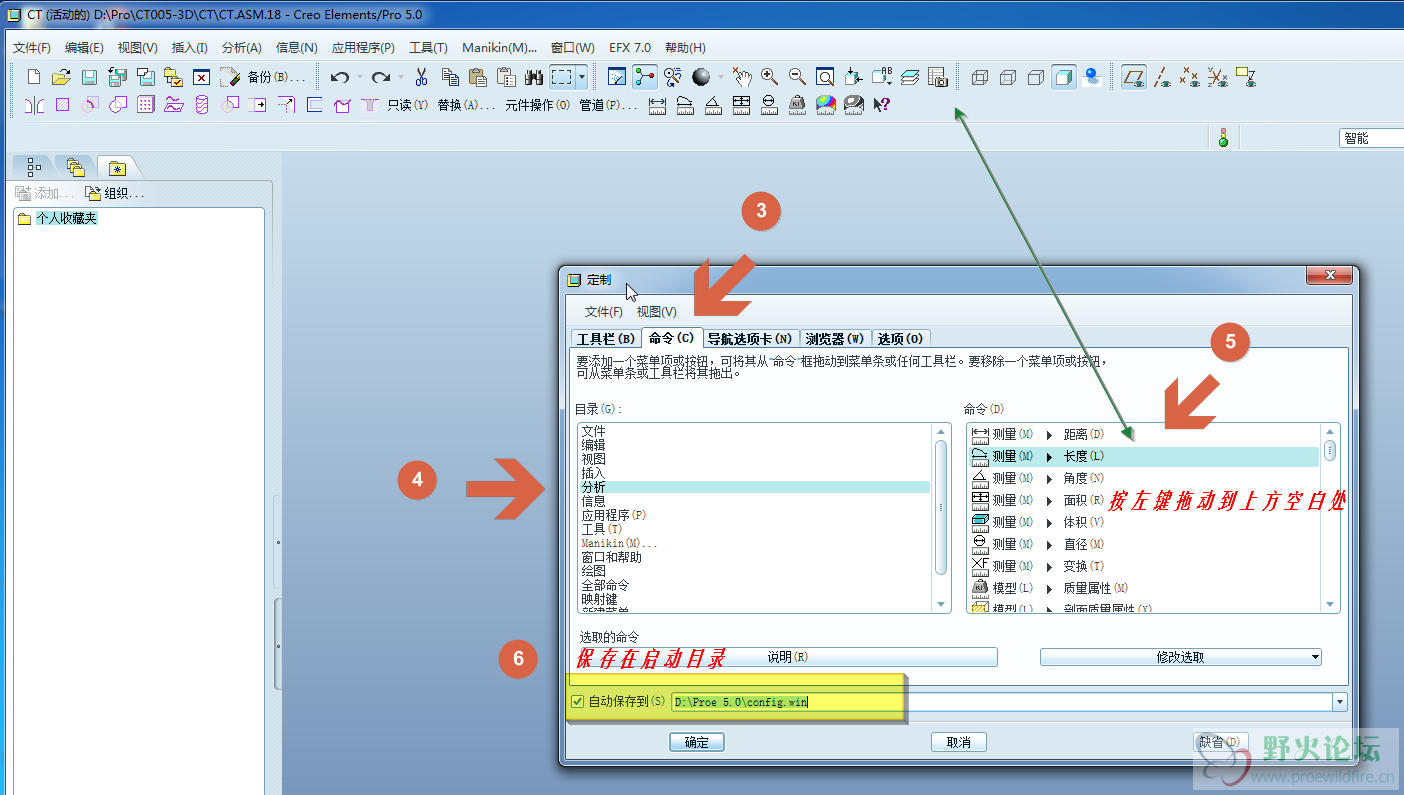Click the measure diameter icon

770,104
